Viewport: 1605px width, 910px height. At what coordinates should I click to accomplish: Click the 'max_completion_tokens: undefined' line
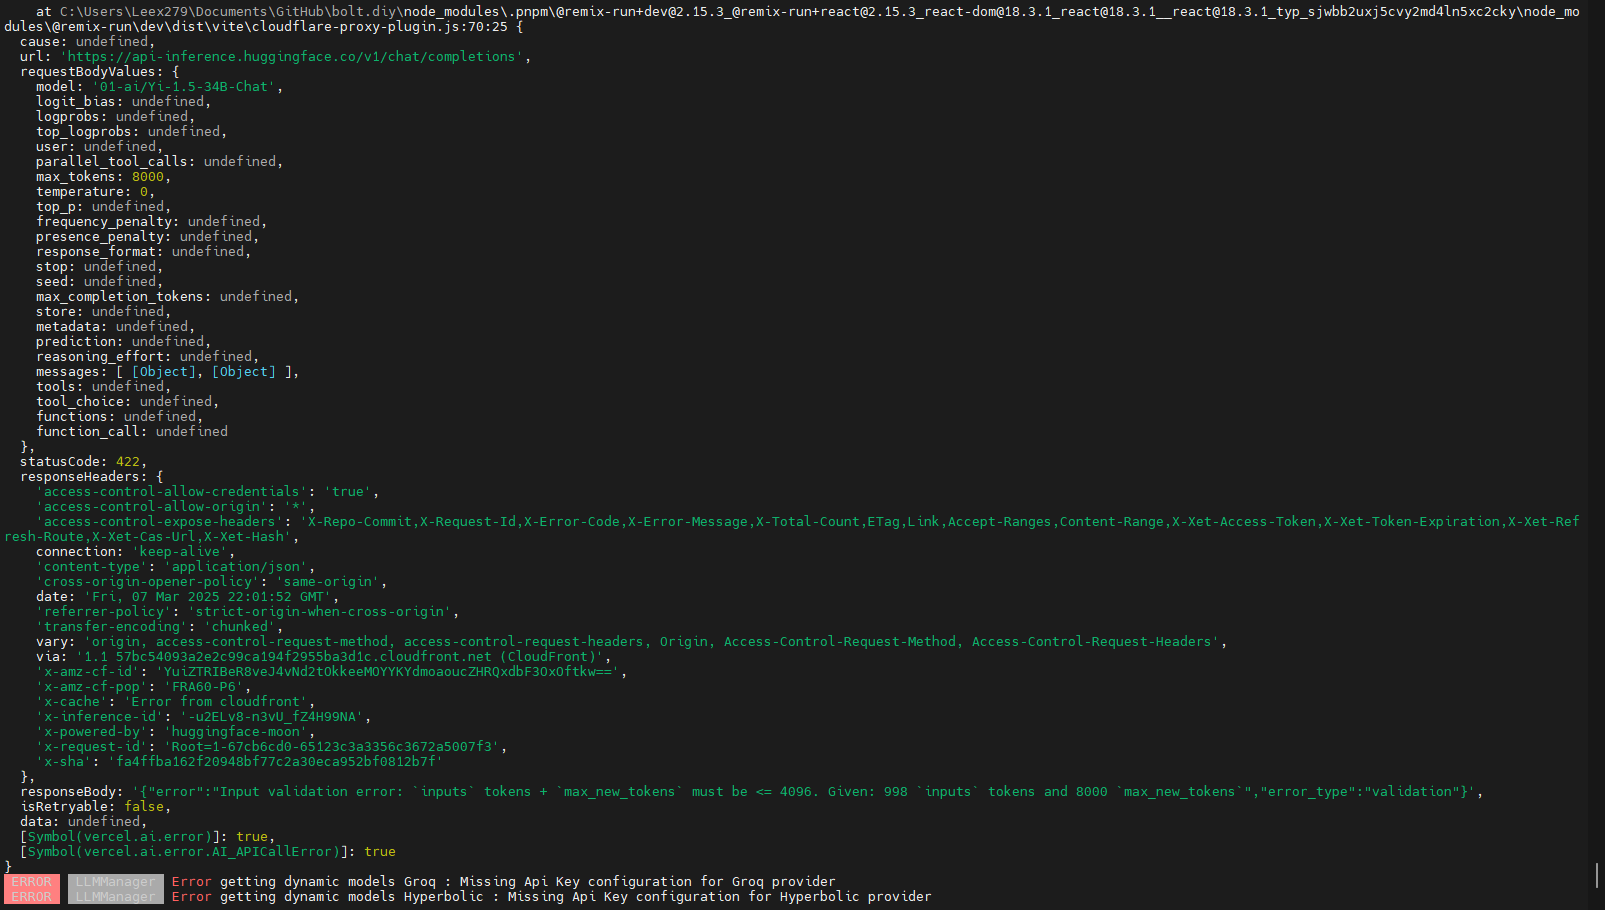pyautogui.click(x=168, y=297)
